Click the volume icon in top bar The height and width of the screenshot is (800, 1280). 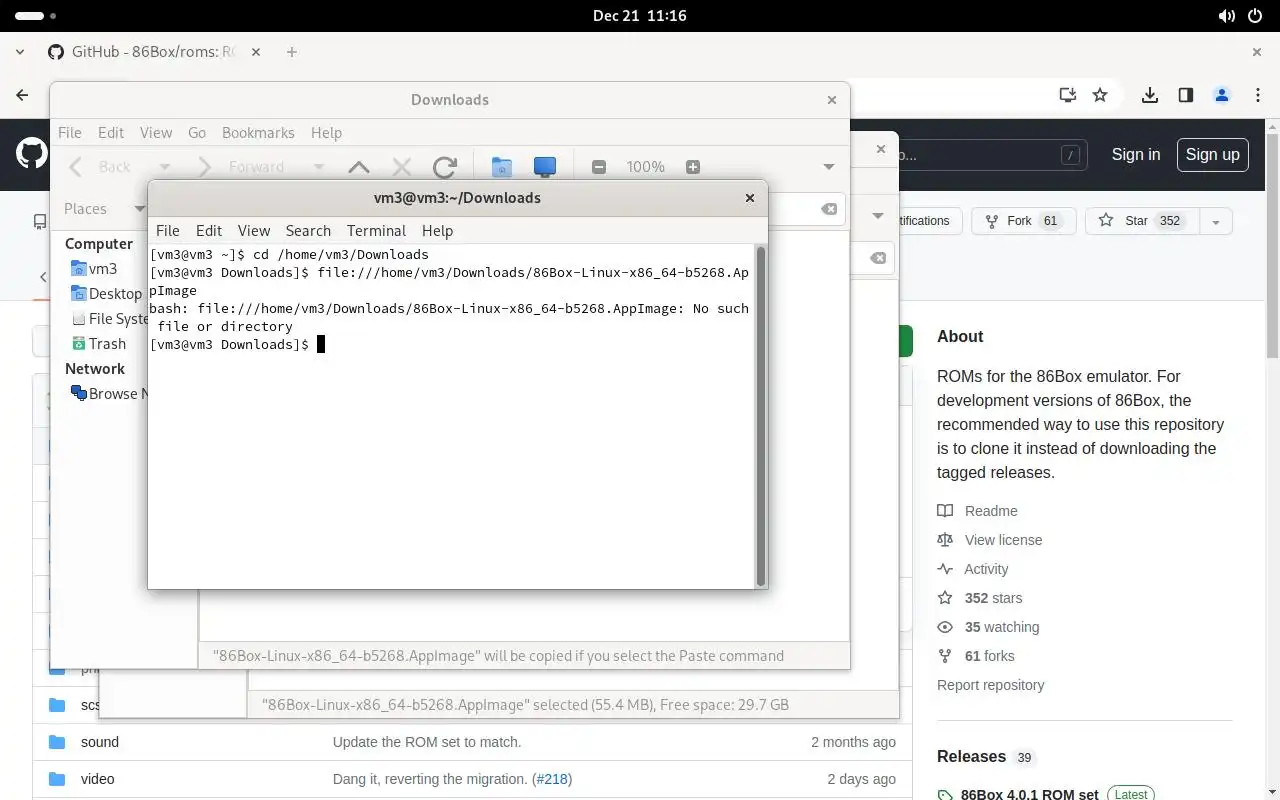point(1227,16)
